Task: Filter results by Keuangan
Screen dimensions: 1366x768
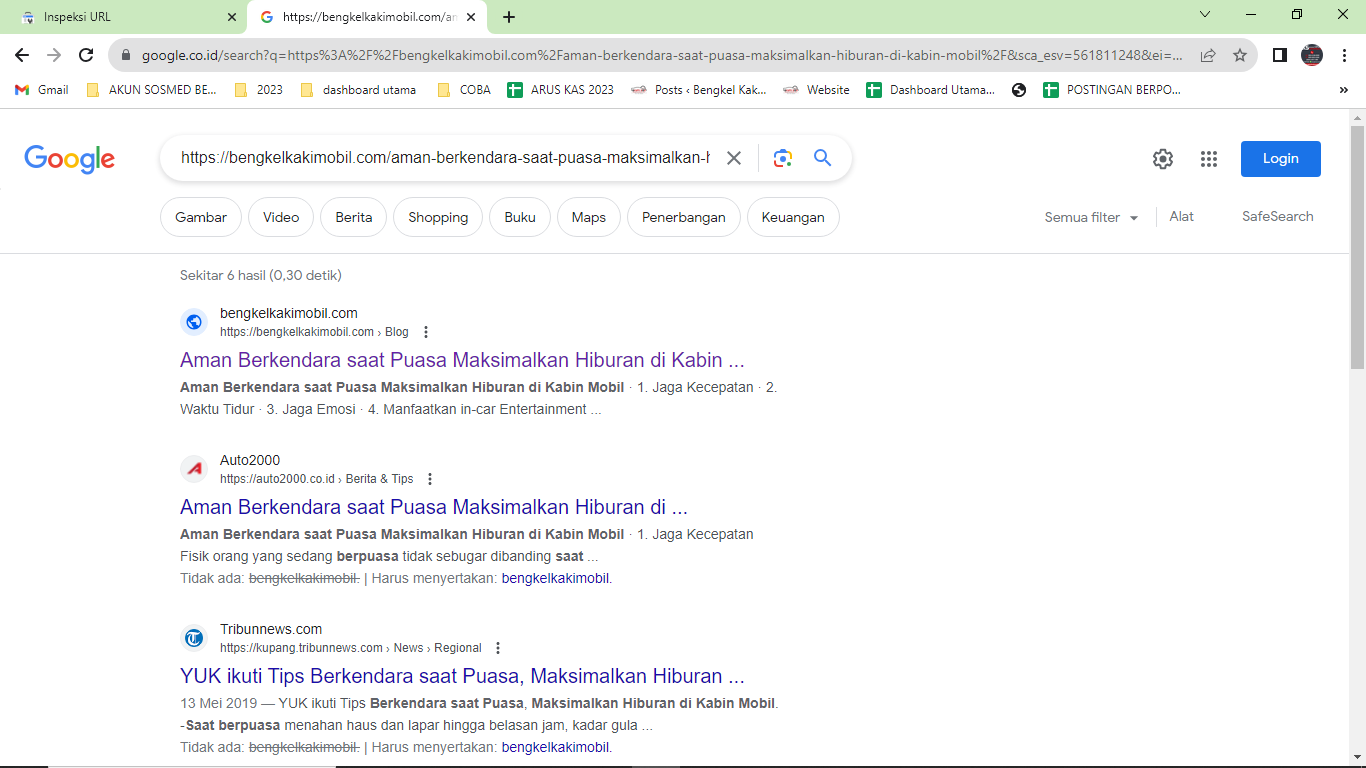Action: click(793, 217)
